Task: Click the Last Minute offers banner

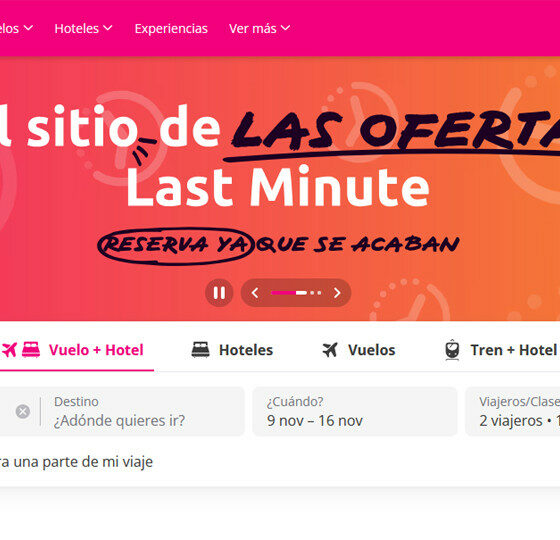Action: point(280,189)
